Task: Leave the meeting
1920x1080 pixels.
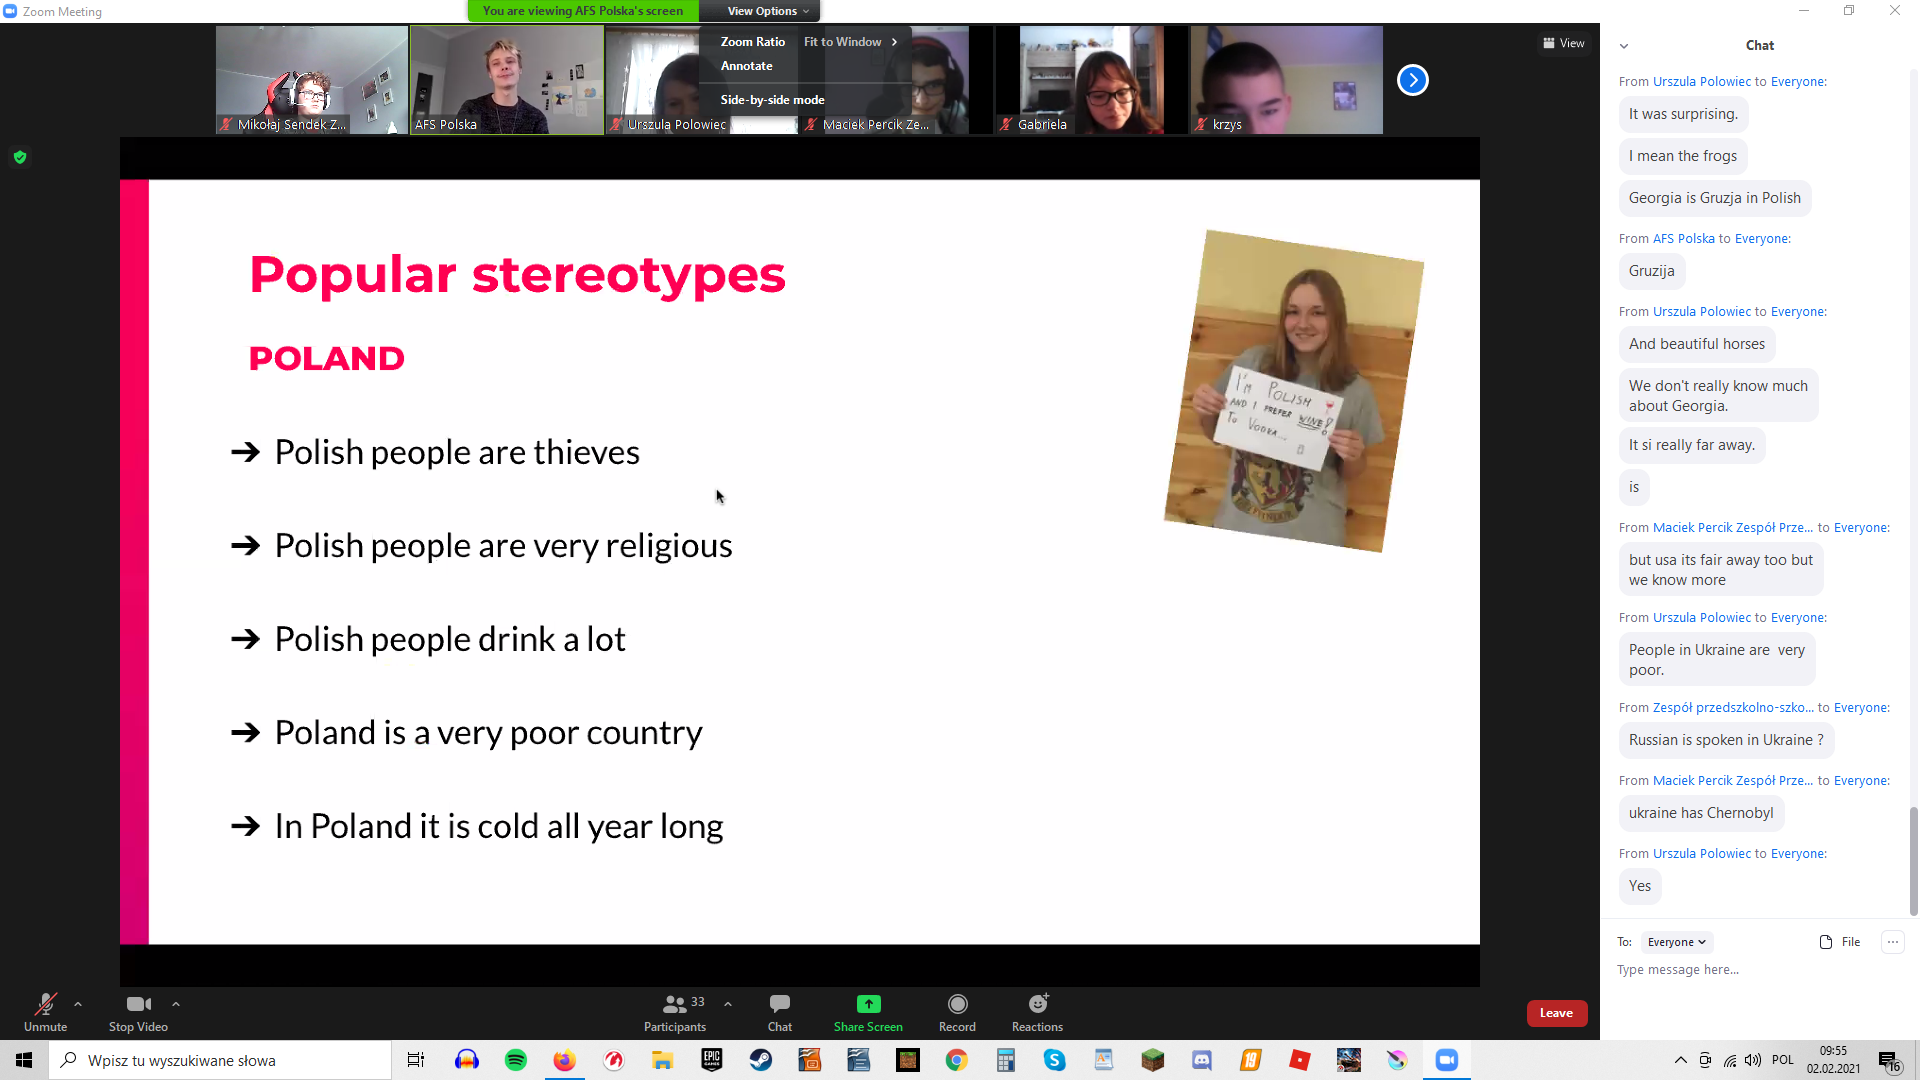Action: click(x=1556, y=1013)
